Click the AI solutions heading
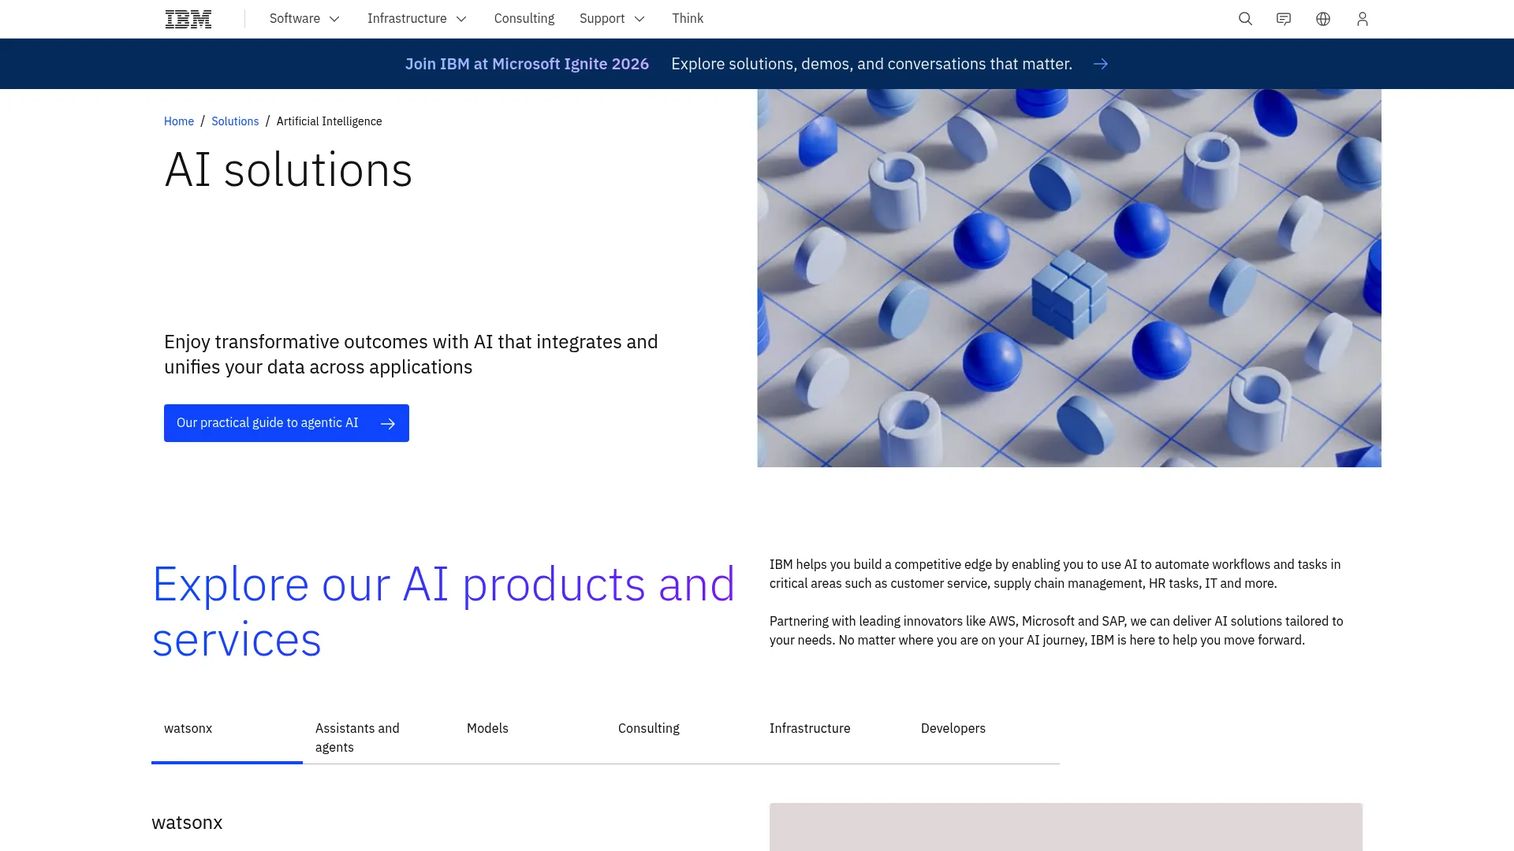 click(288, 170)
